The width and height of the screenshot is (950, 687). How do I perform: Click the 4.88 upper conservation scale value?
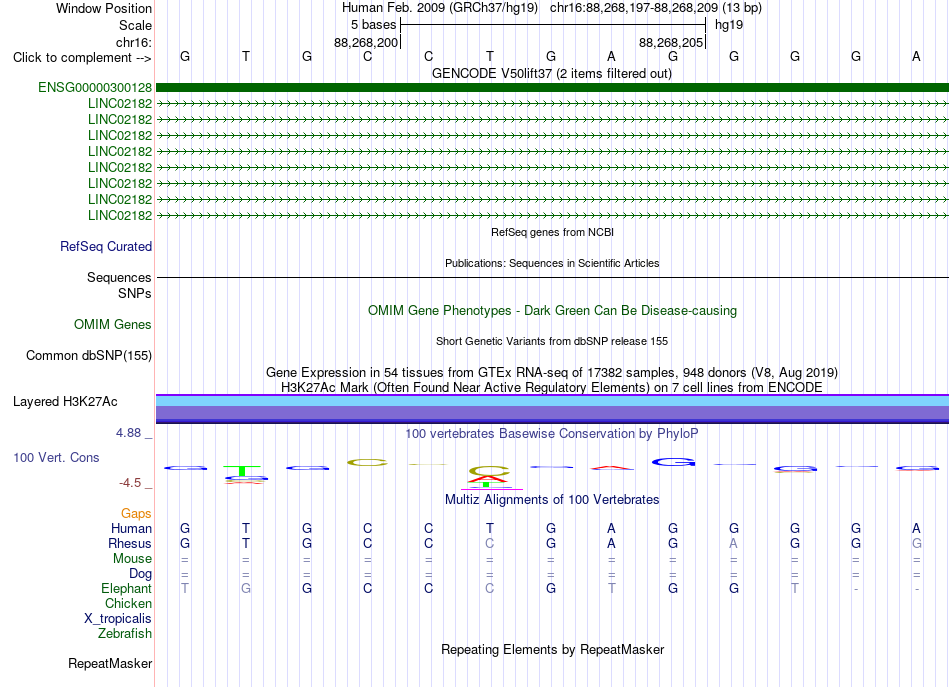tap(128, 433)
